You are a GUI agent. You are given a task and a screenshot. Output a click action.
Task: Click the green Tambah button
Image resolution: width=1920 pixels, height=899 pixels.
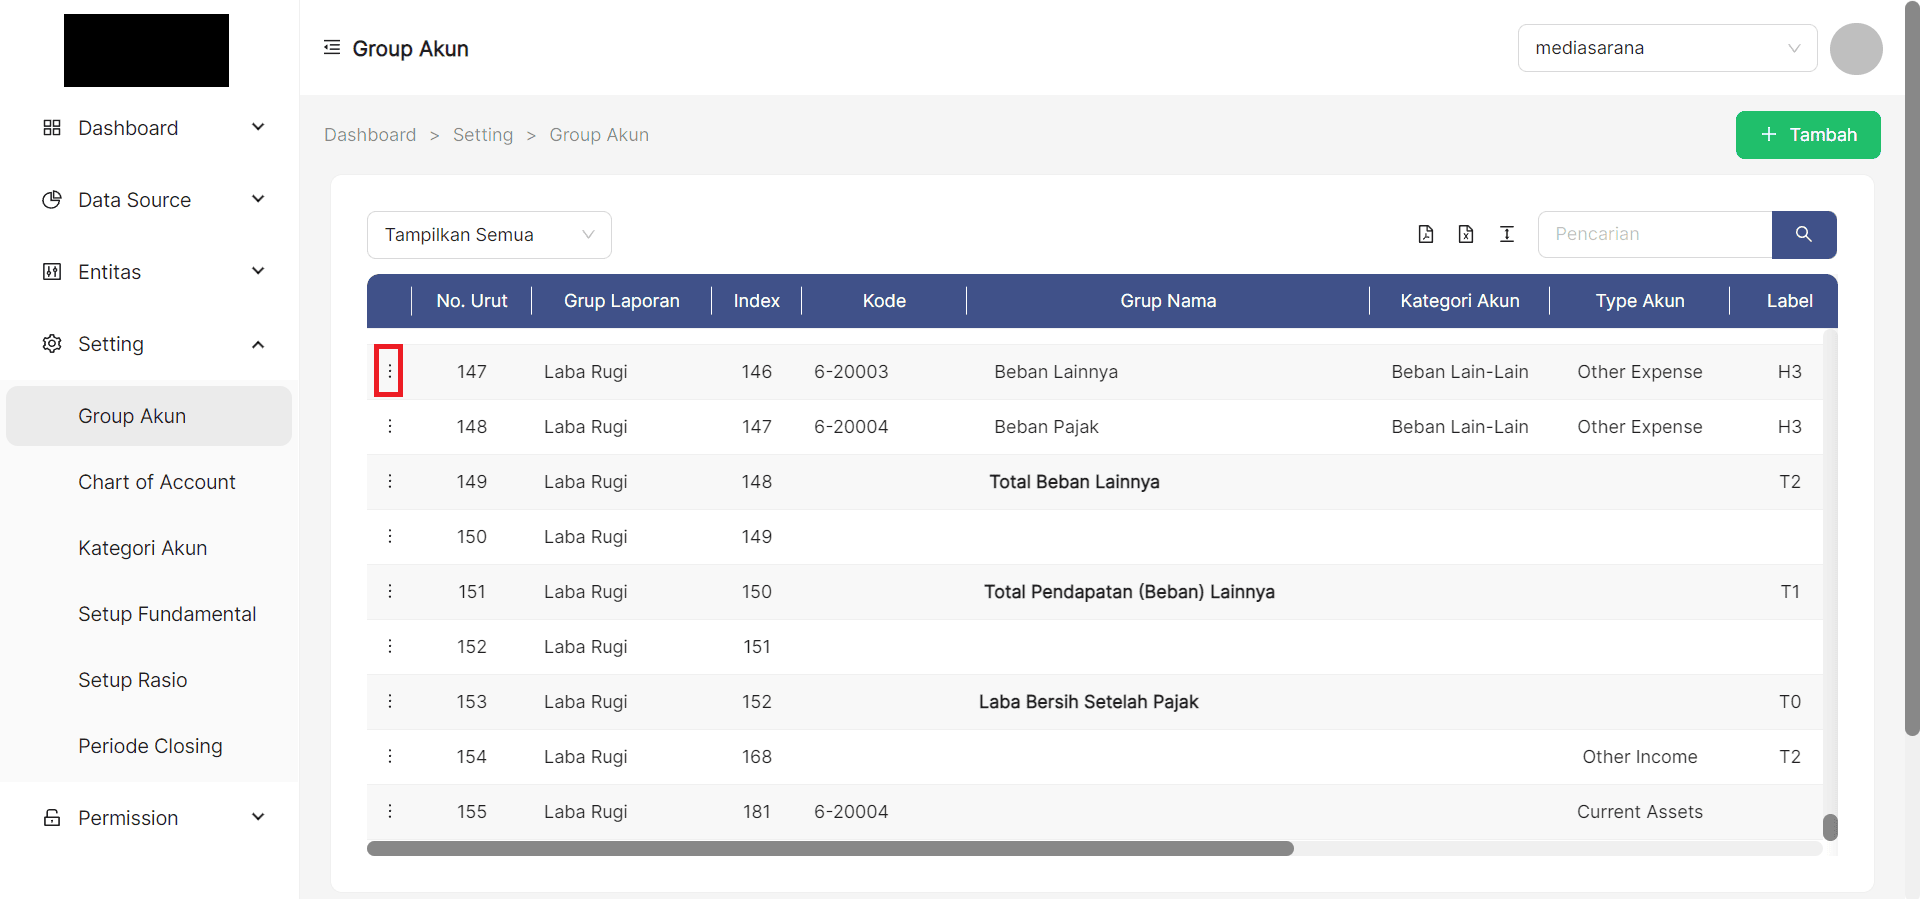click(1807, 135)
